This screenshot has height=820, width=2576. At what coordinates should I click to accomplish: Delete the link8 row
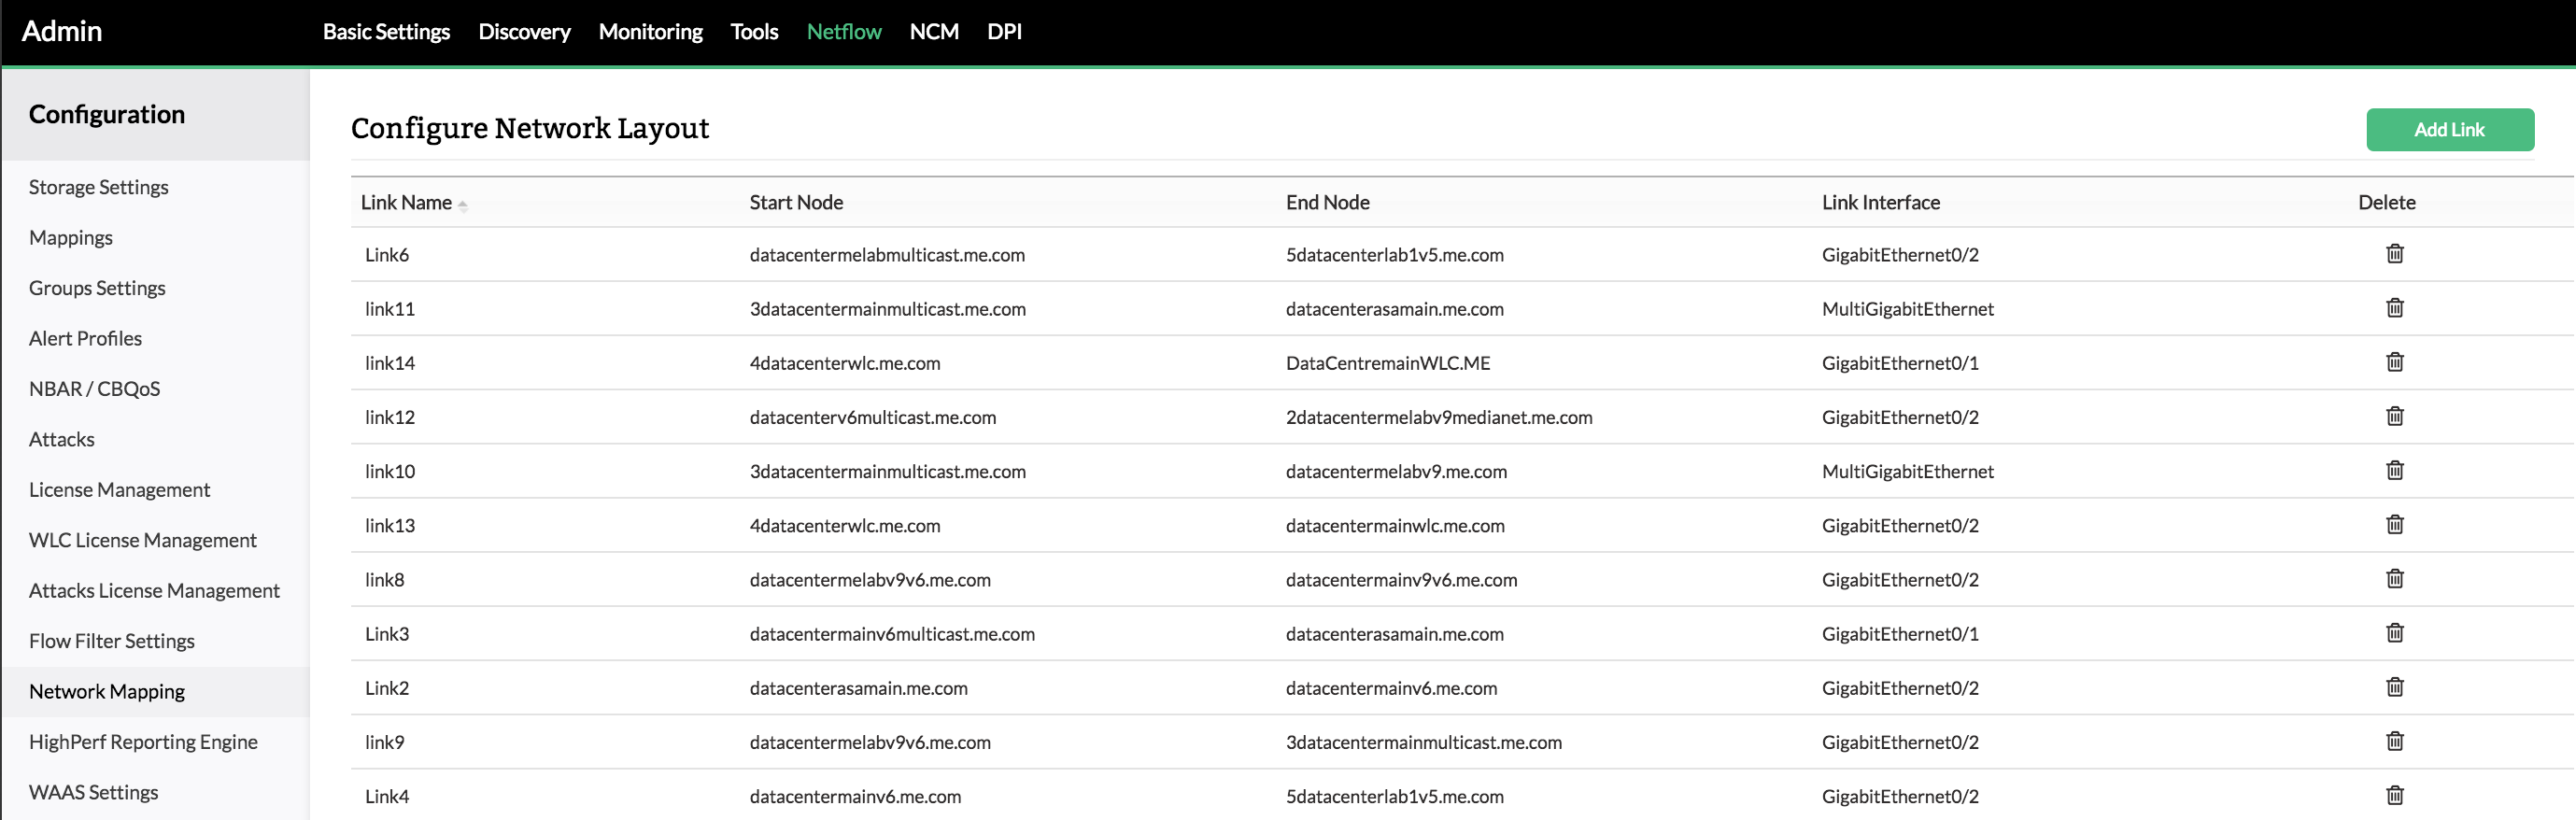(2394, 578)
